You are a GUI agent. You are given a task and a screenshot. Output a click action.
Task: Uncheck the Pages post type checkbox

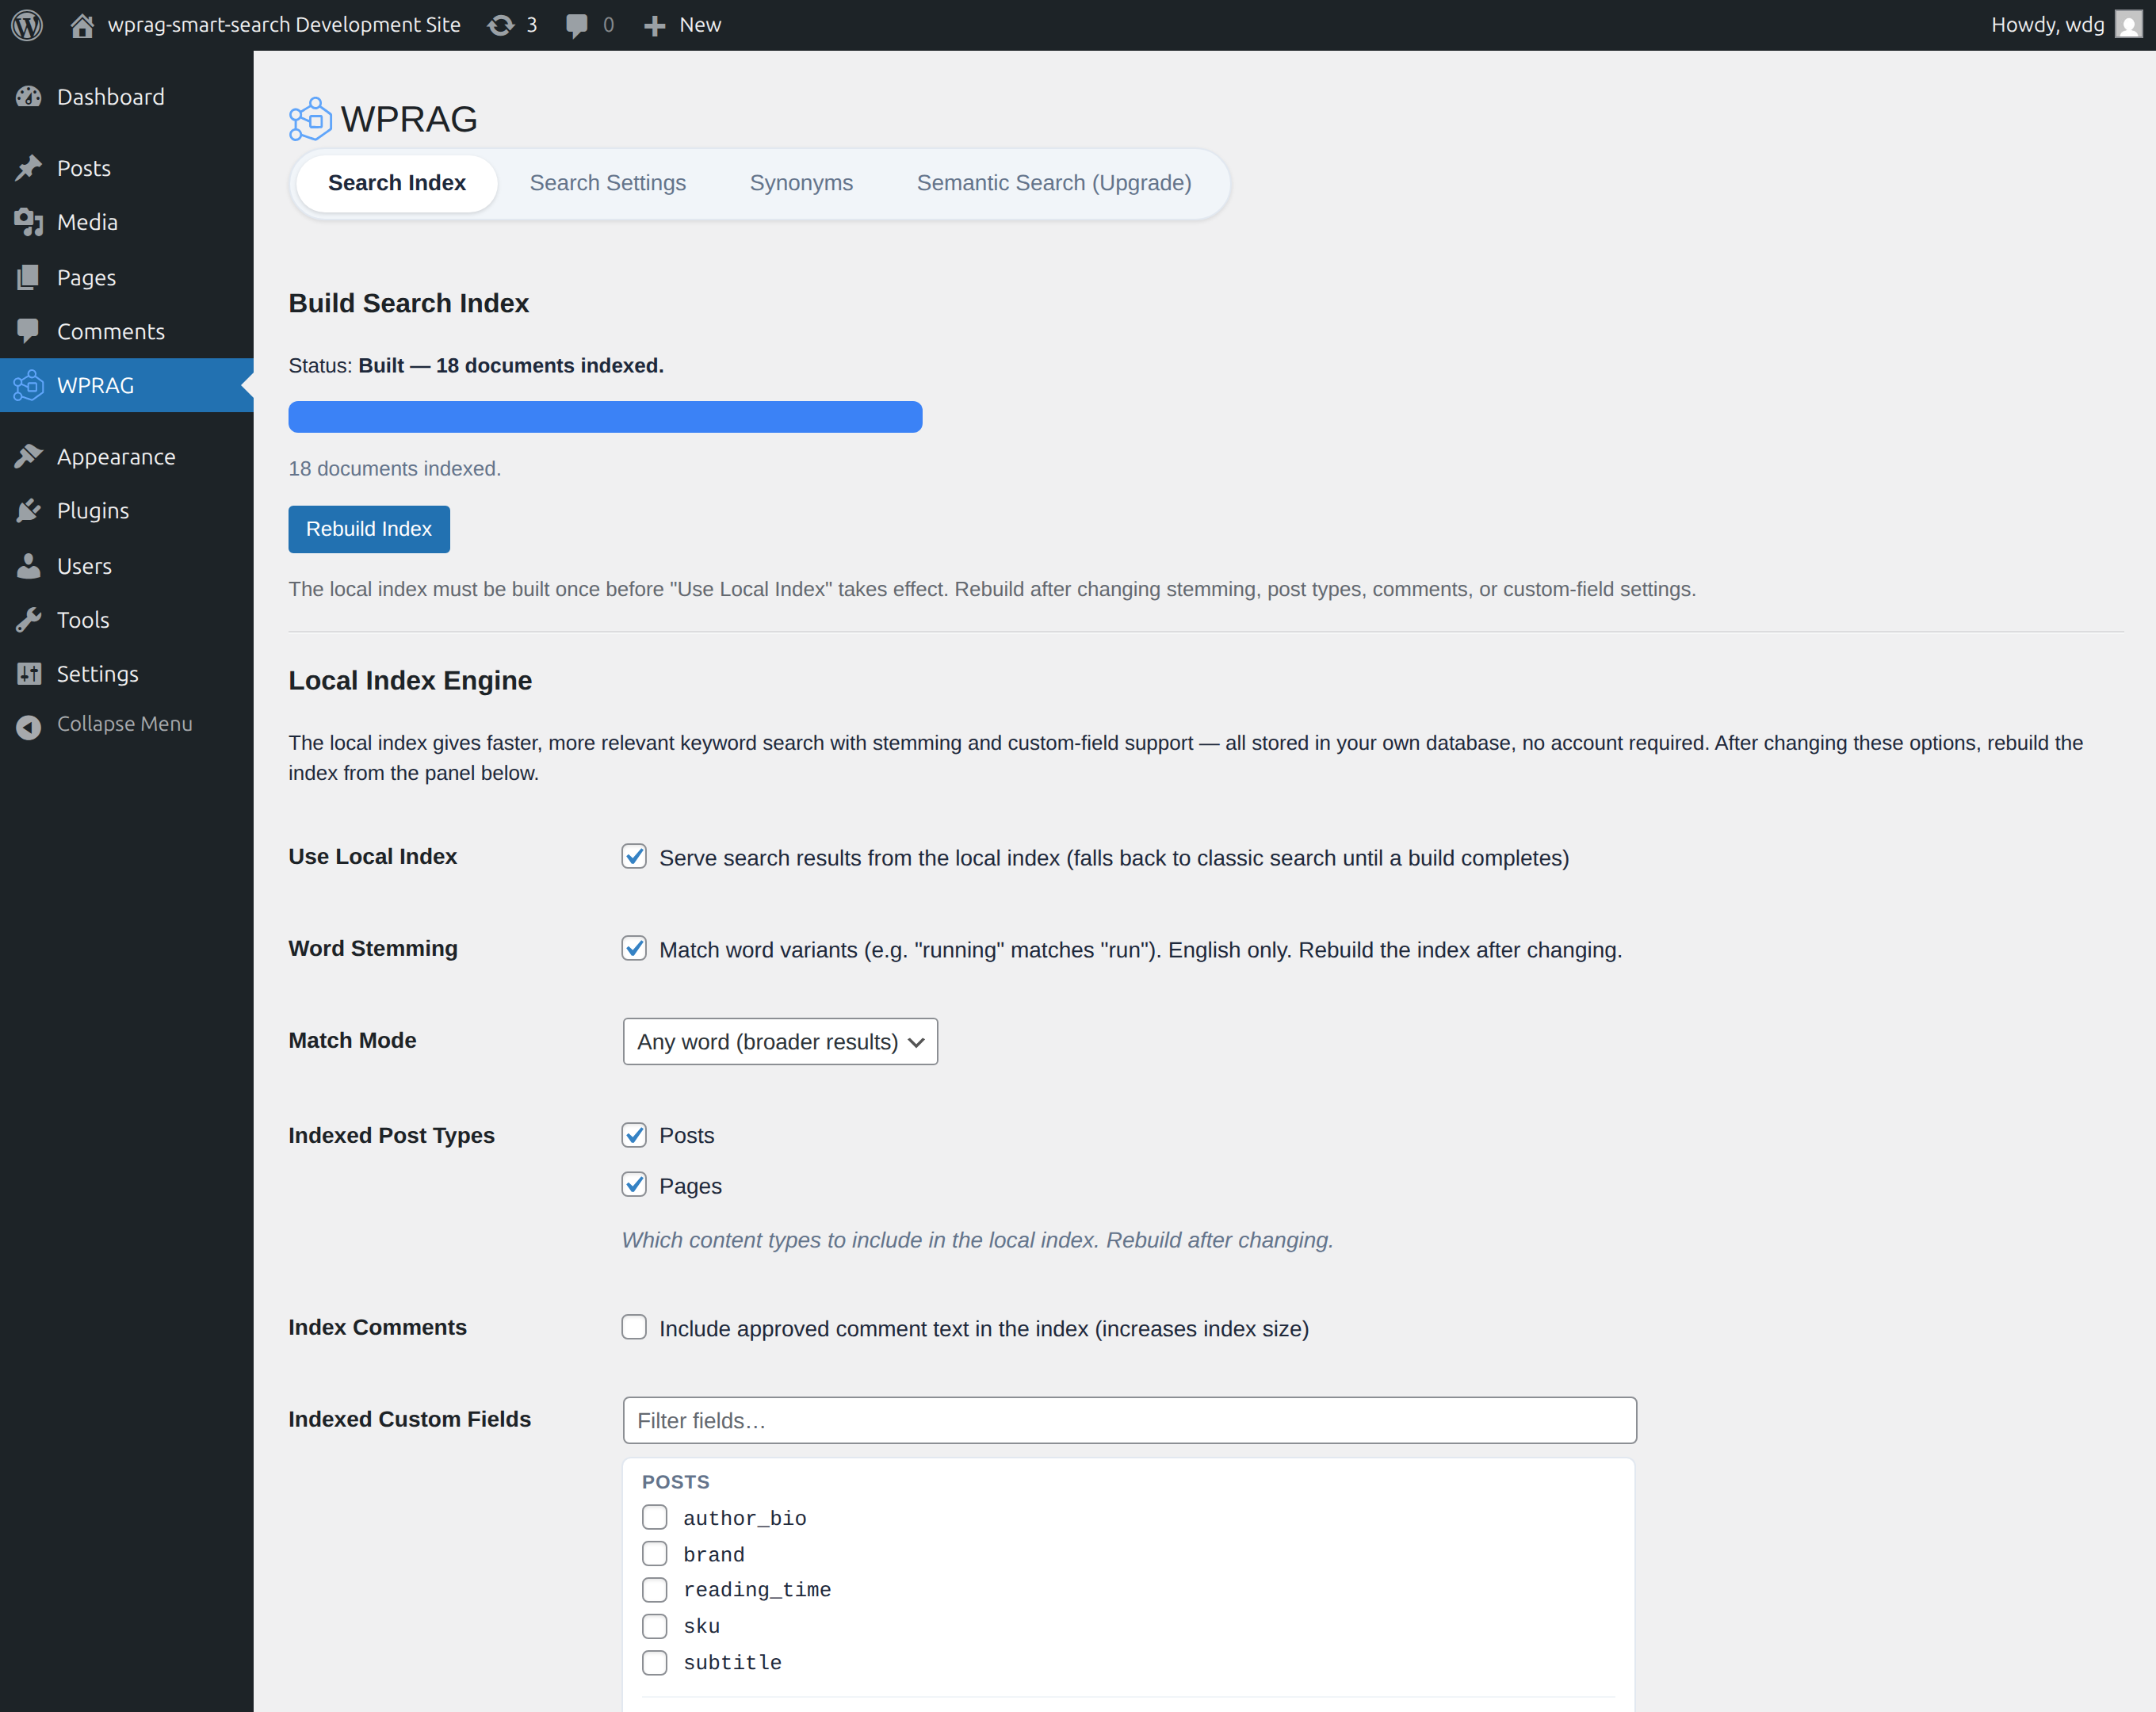(x=634, y=1185)
